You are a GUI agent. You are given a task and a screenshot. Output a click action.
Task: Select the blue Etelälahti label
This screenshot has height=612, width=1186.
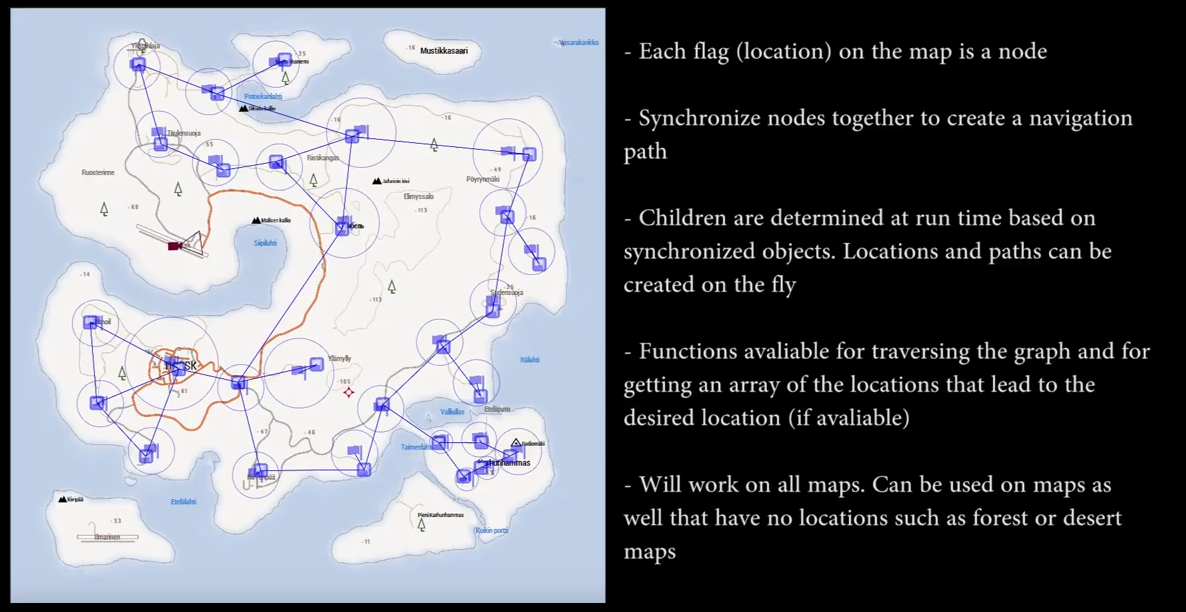[183, 502]
